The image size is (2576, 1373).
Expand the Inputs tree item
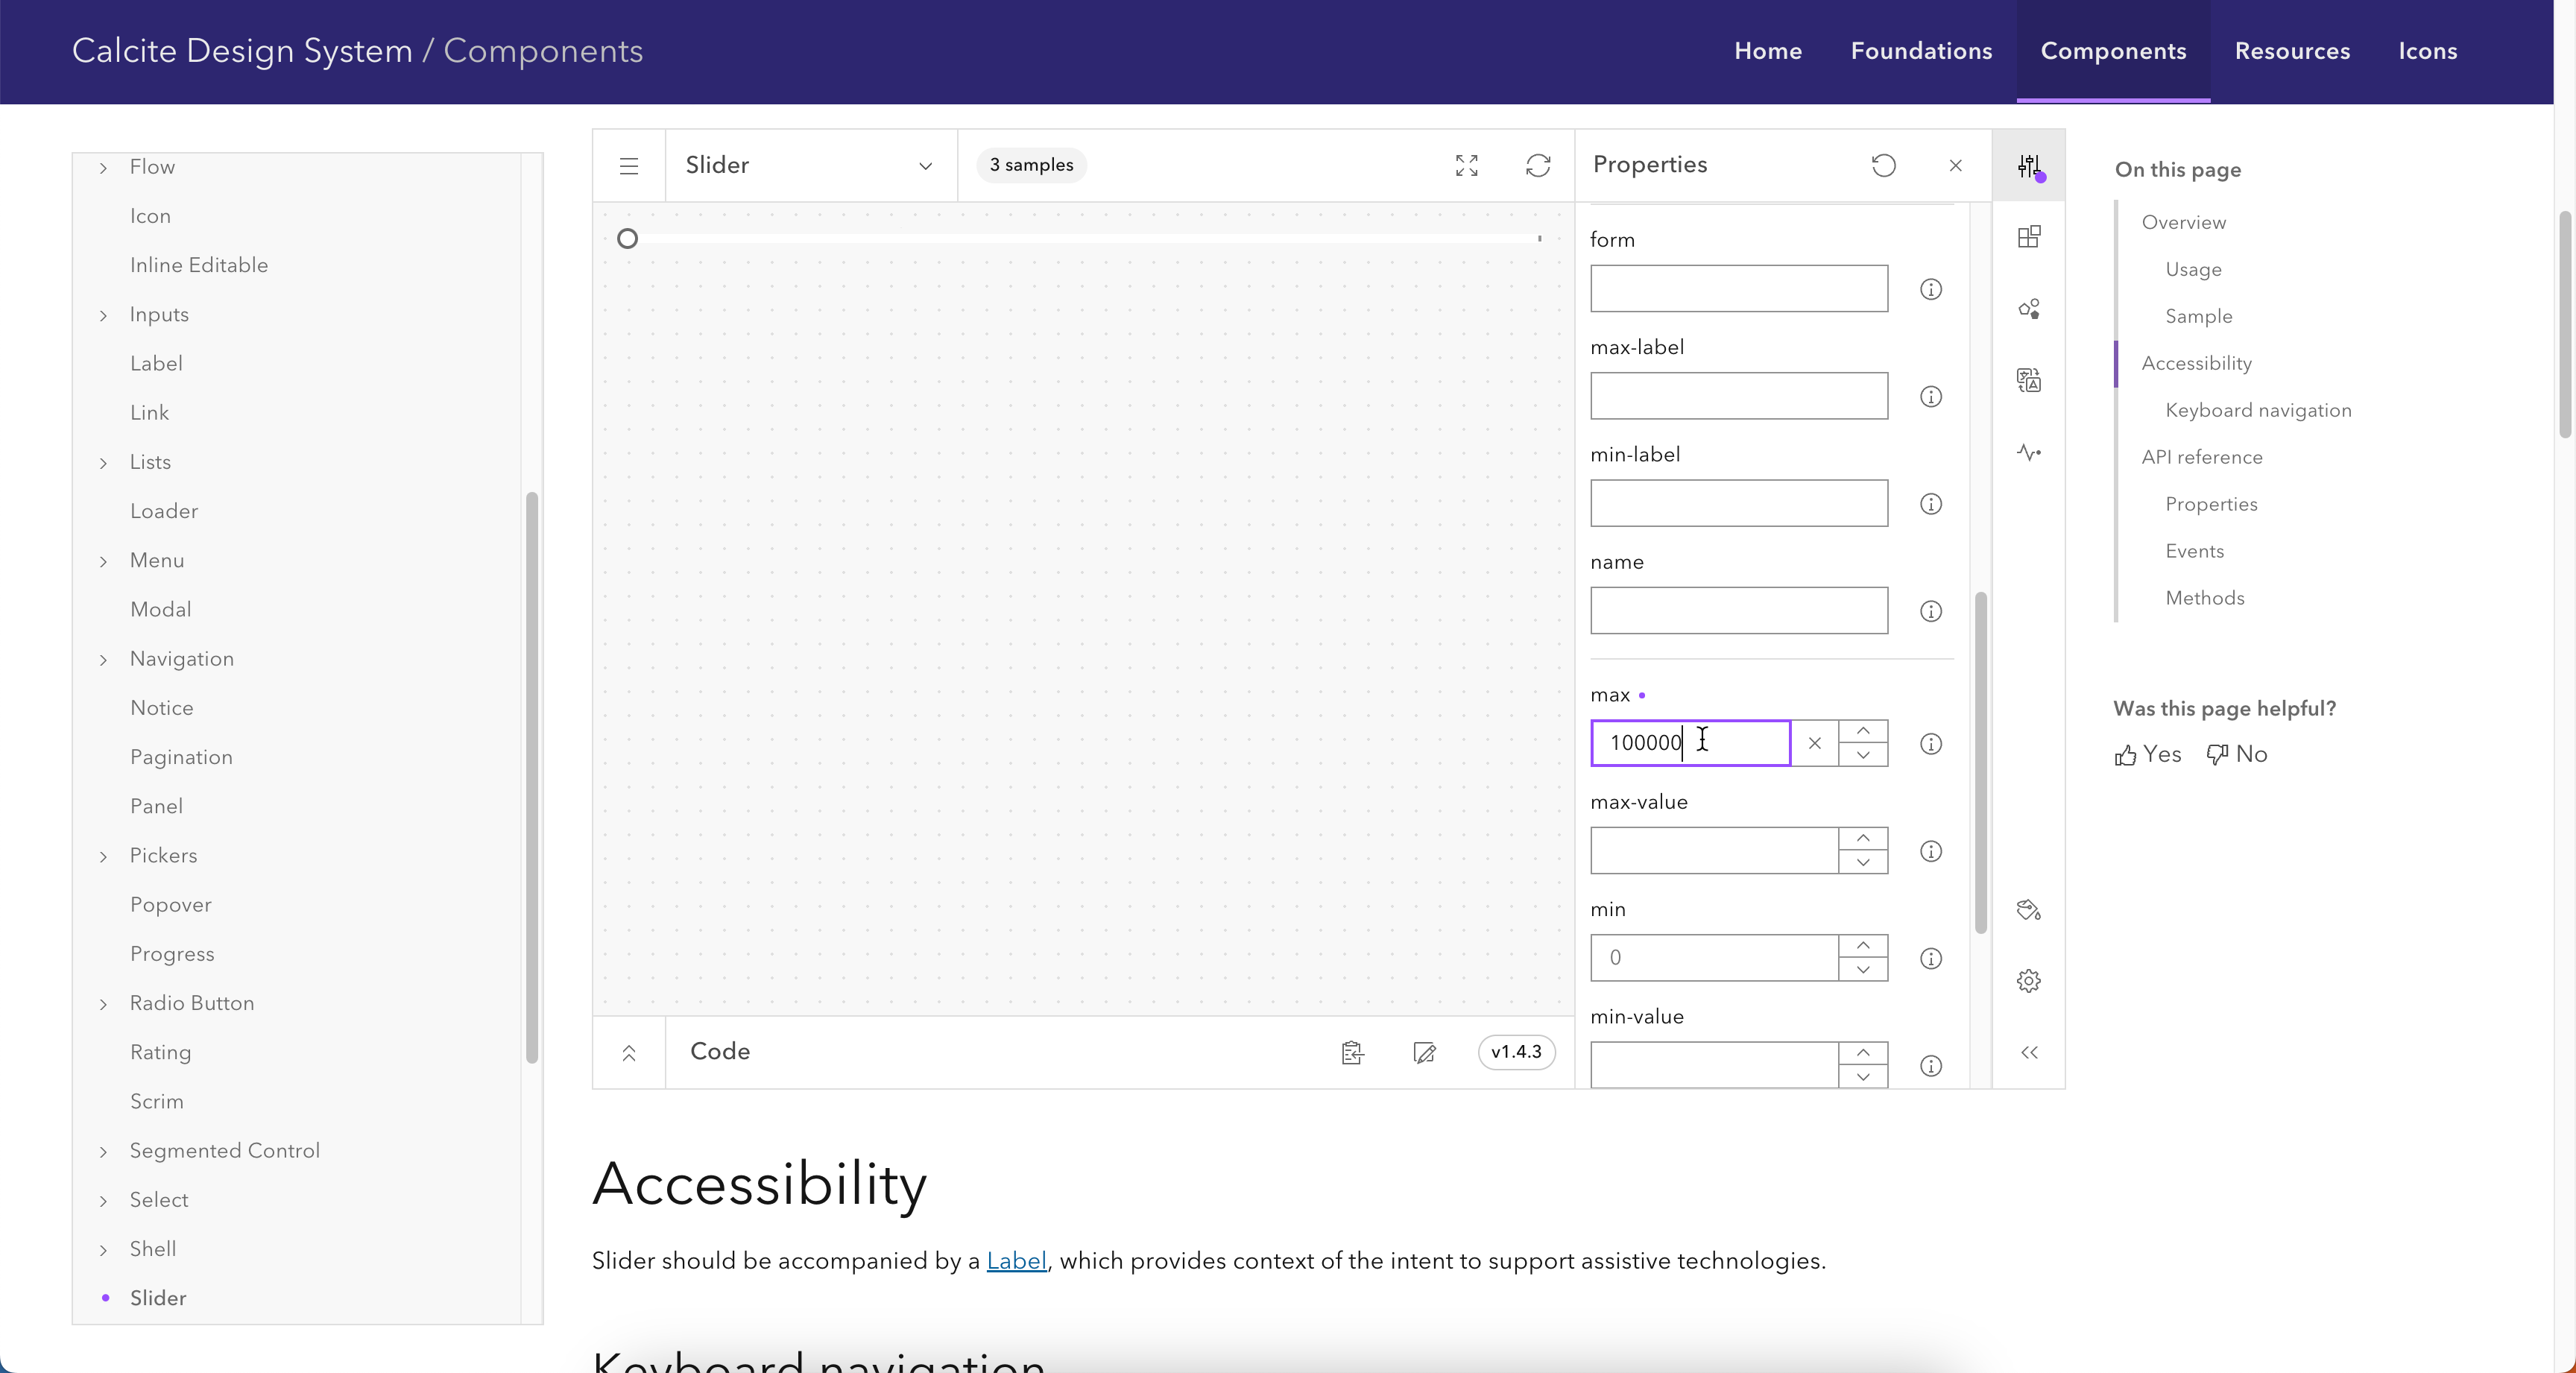click(103, 315)
